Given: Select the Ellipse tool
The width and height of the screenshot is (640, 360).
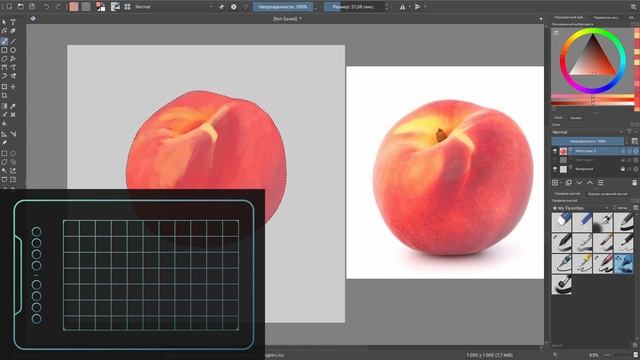Looking at the screenshot, I should [13, 50].
